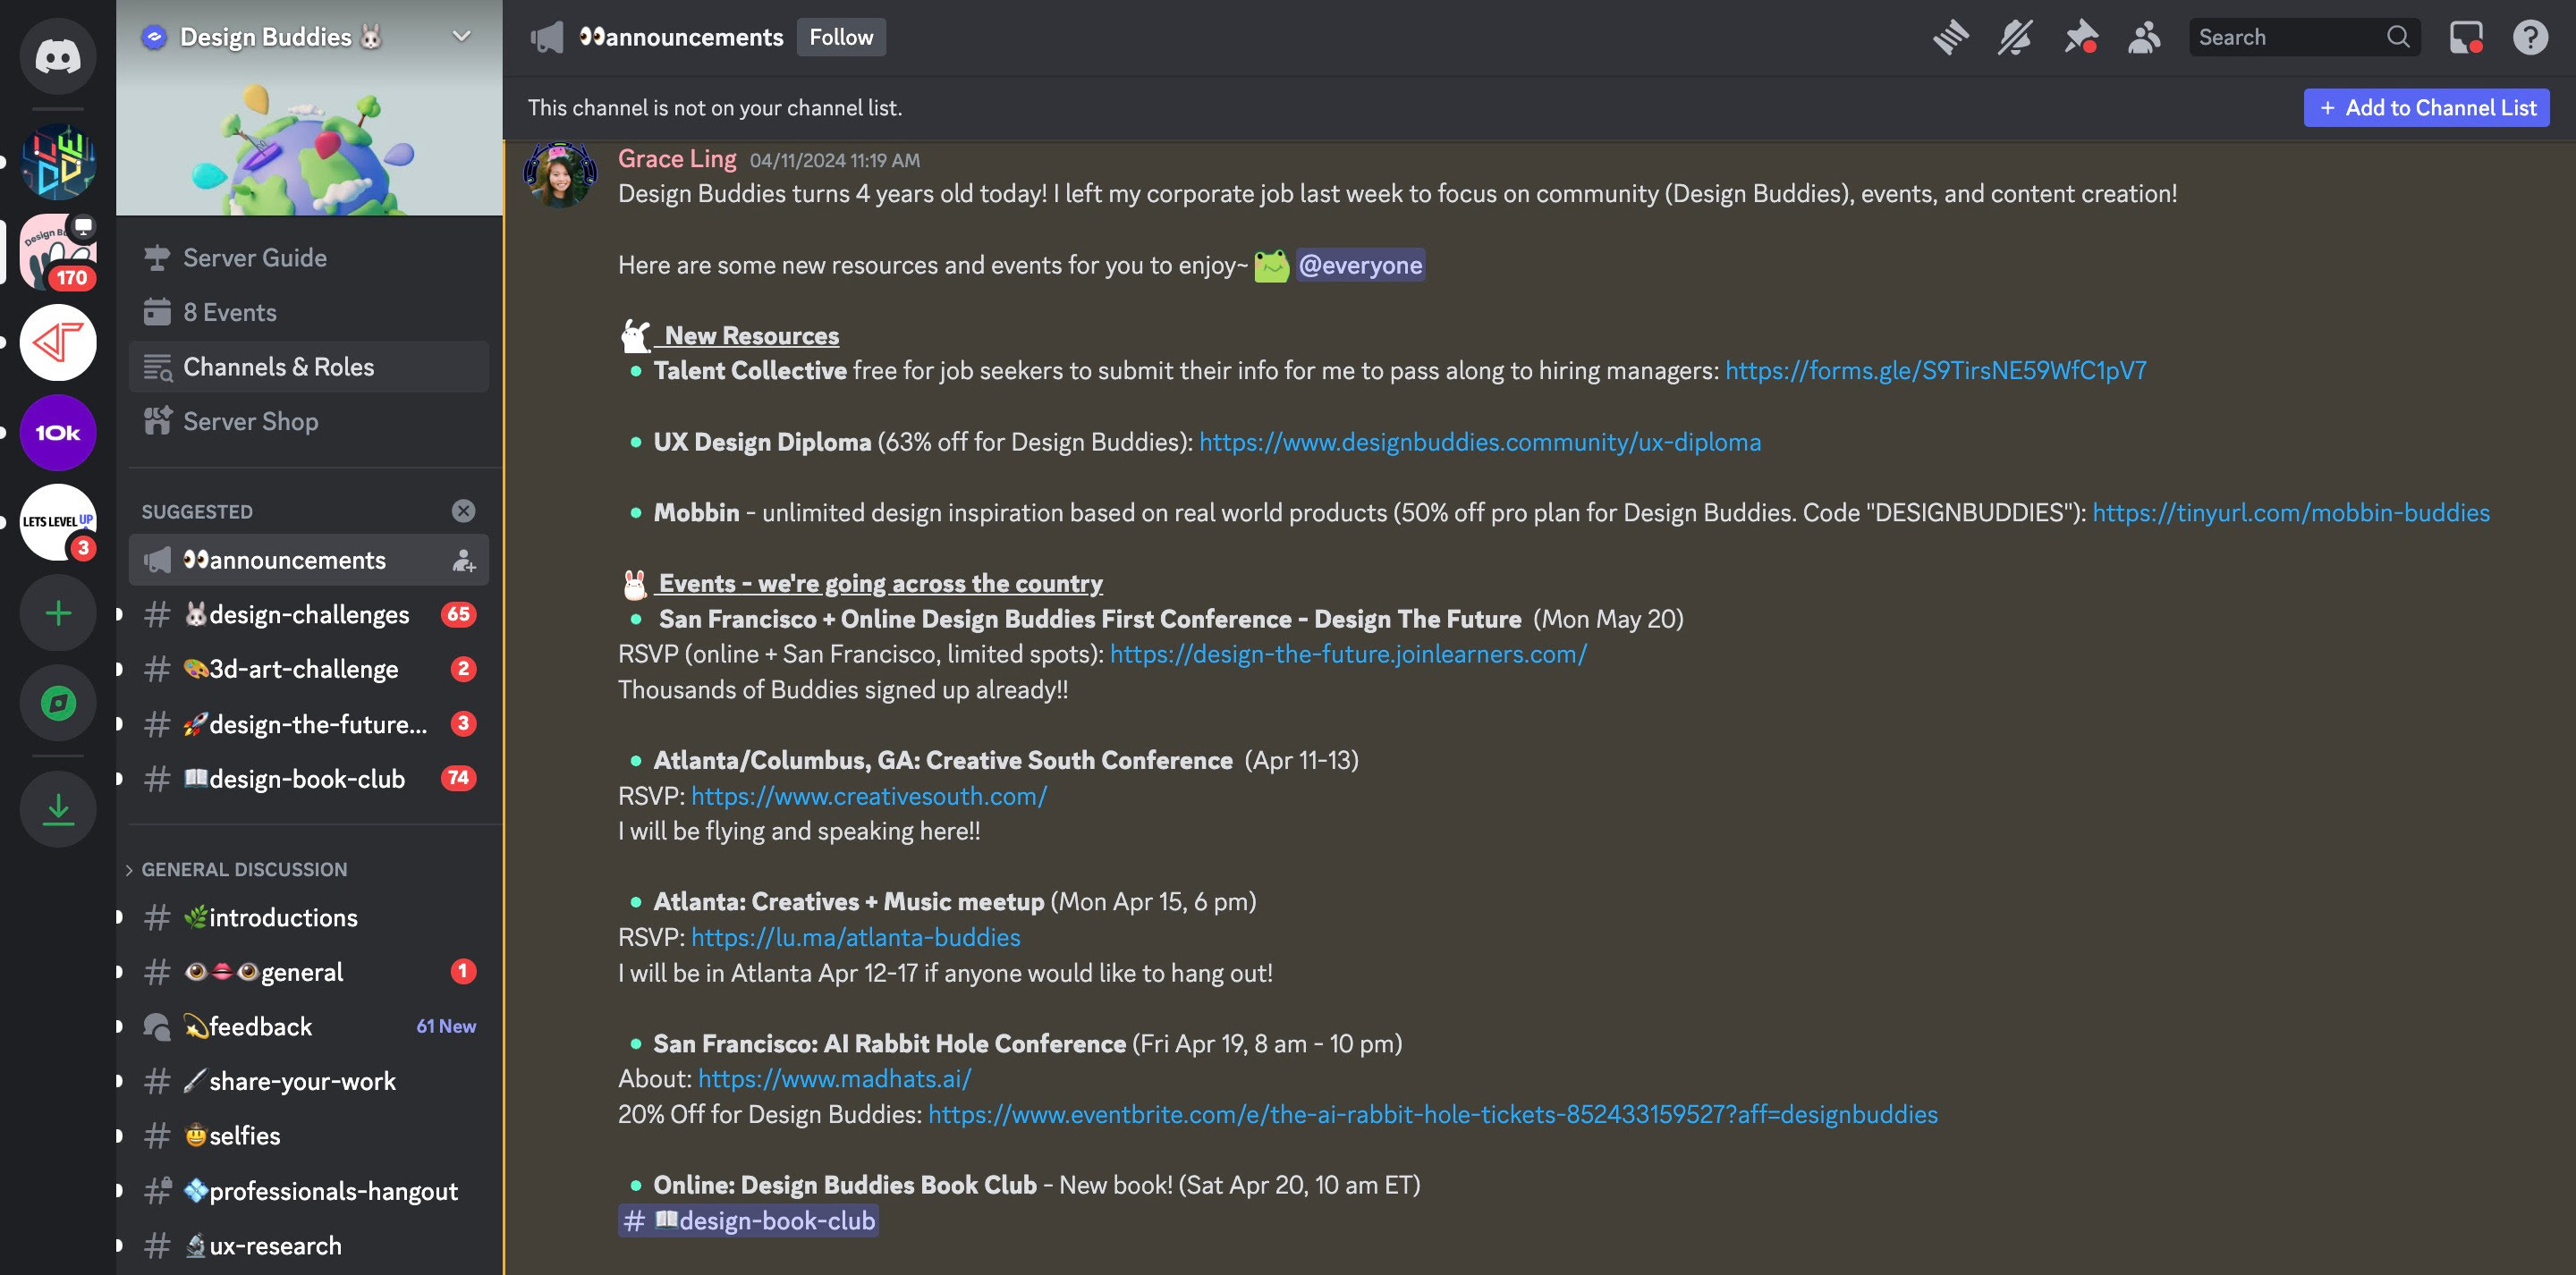Image resolution: width=2576 pixels, height=1275 pixels.
Task: Open the Design Buddies server dropdown menu
Action: click(461, 36)
